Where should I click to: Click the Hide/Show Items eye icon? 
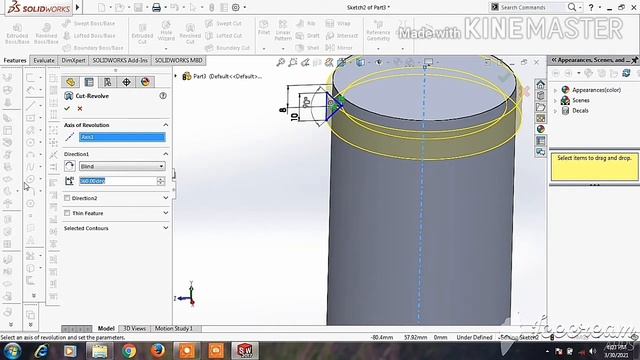tap(378, 62)
